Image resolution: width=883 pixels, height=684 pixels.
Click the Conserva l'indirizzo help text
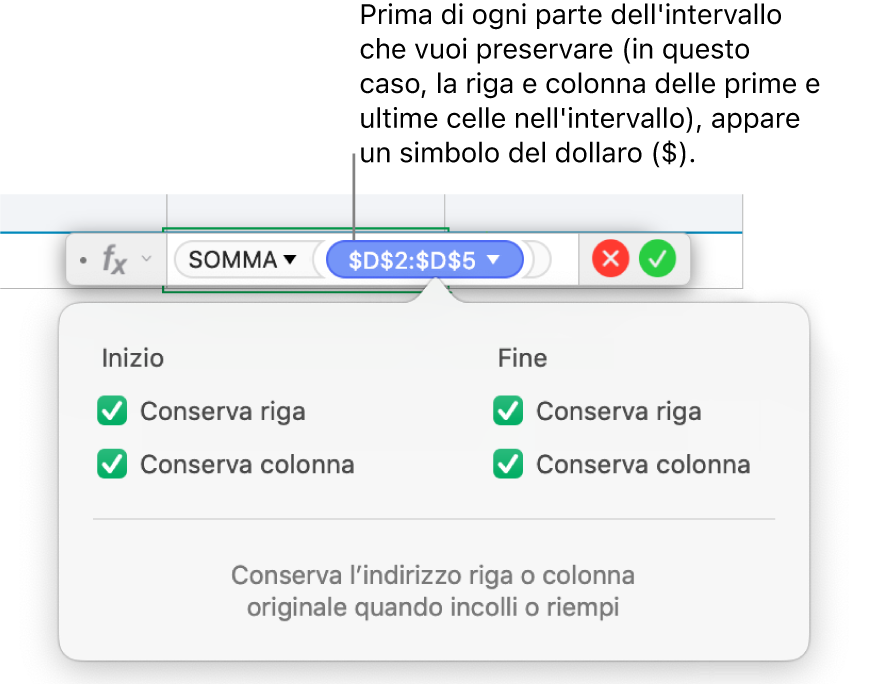coord(433,591)
